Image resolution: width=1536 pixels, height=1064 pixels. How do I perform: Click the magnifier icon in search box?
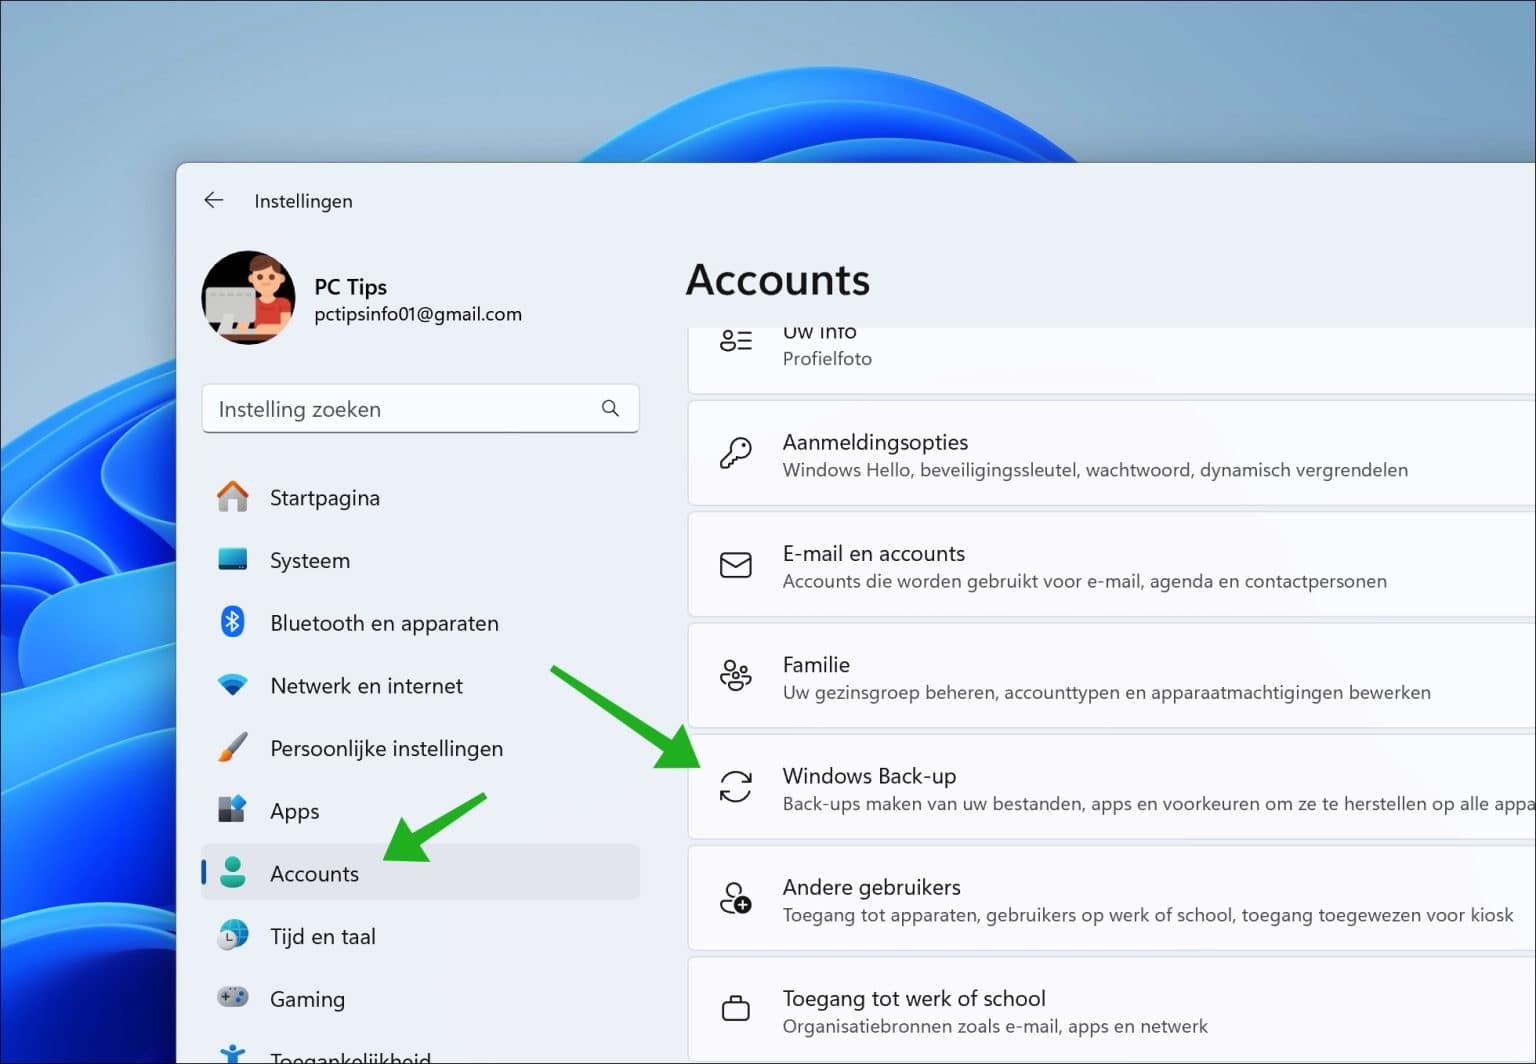click(610, 408)
